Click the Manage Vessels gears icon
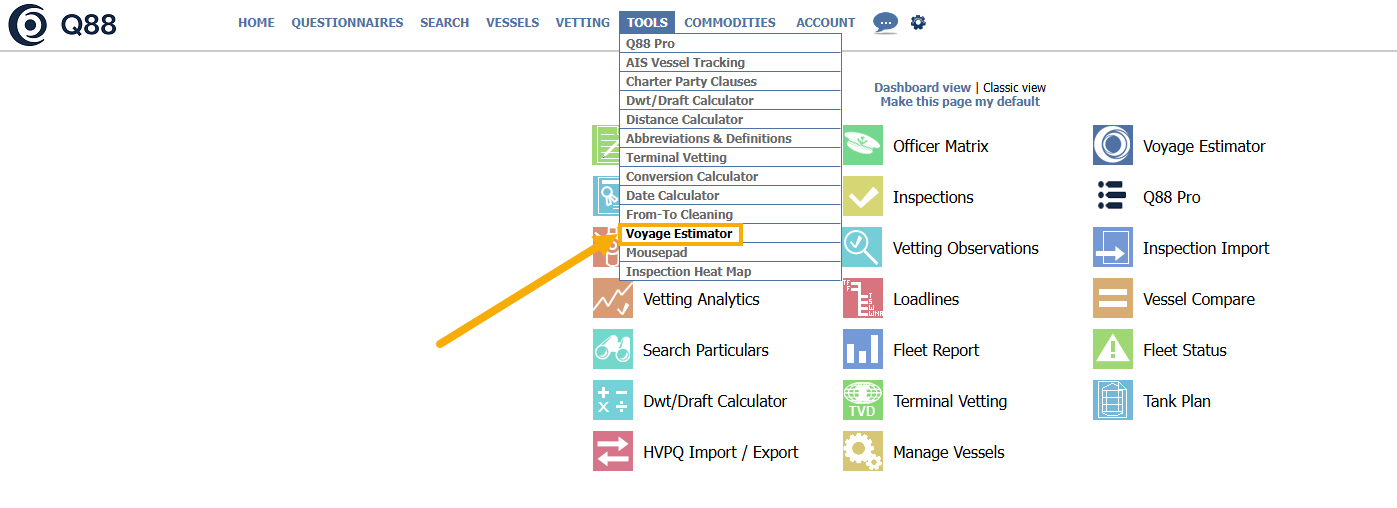Viewport: 1397px width, 508px height. pos(862,452)
